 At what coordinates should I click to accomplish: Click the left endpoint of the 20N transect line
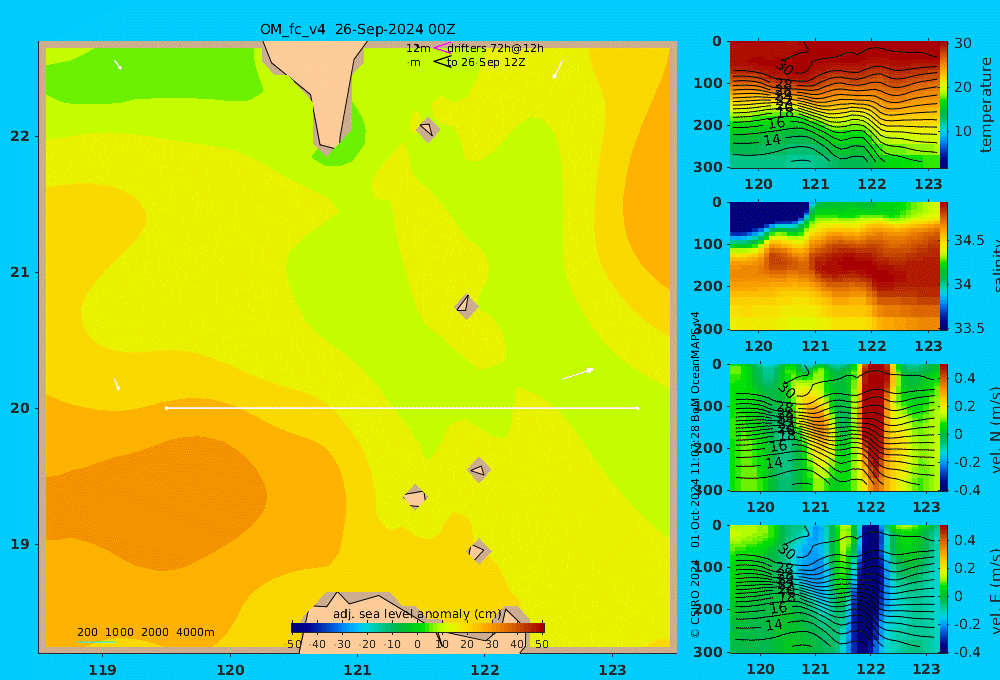[166, 408]
